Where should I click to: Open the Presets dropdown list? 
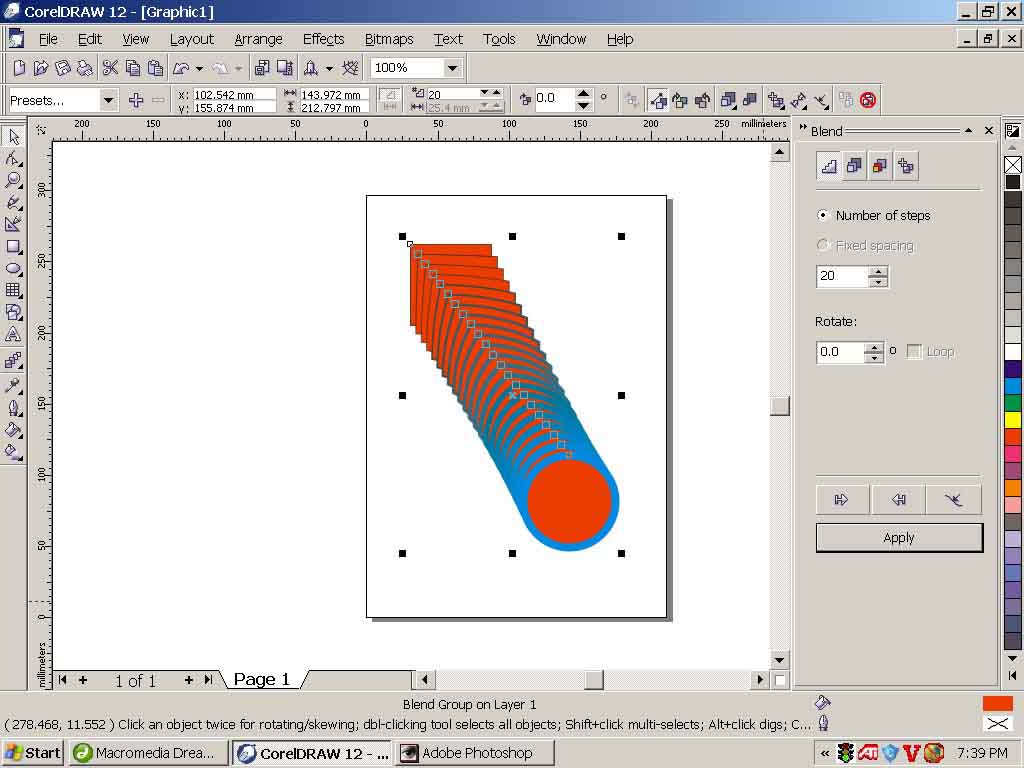(x=108, y=101)
